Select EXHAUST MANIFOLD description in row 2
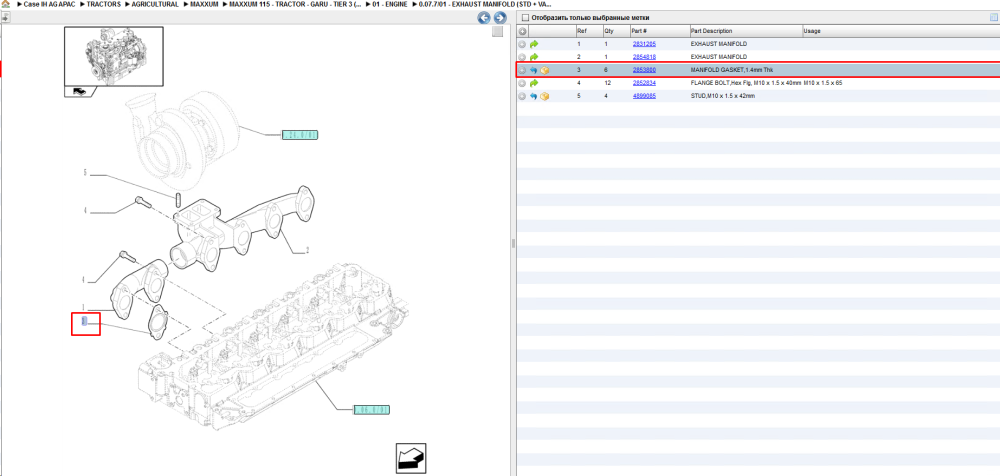The image size is (1000, 476). click(719, 57)
